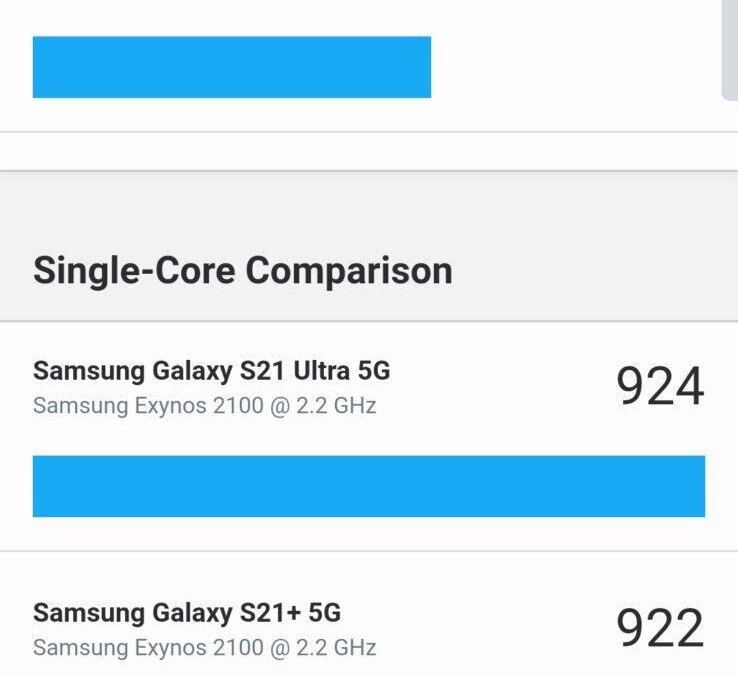The image size is (738, 675).
Task: Click the partial blue bar above the comparison
Action: tap(231, 67)
